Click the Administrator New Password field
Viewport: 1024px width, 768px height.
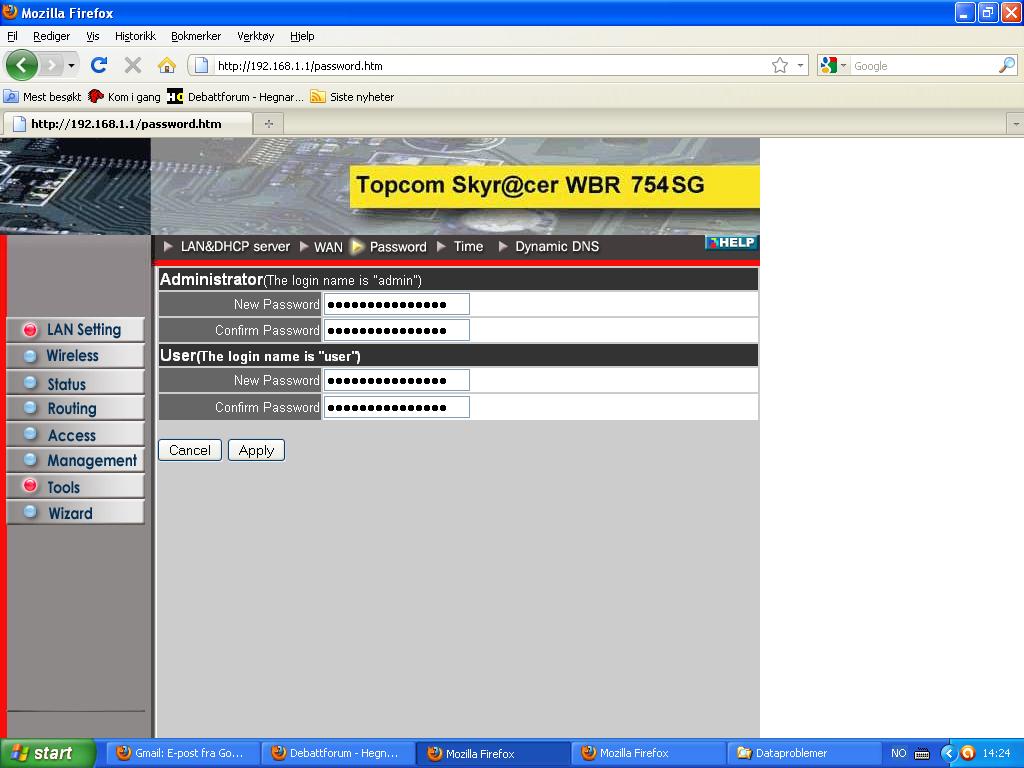point(396,304)
